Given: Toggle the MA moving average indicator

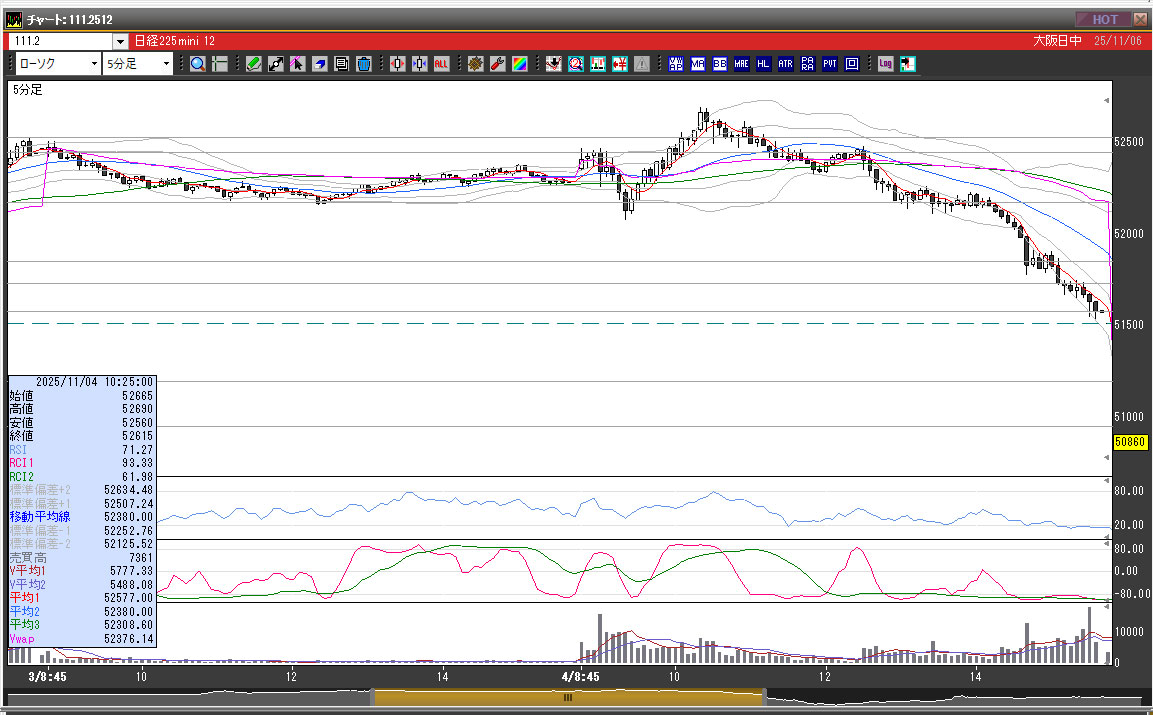Looking at the screenshot, I should click(698, 64).
